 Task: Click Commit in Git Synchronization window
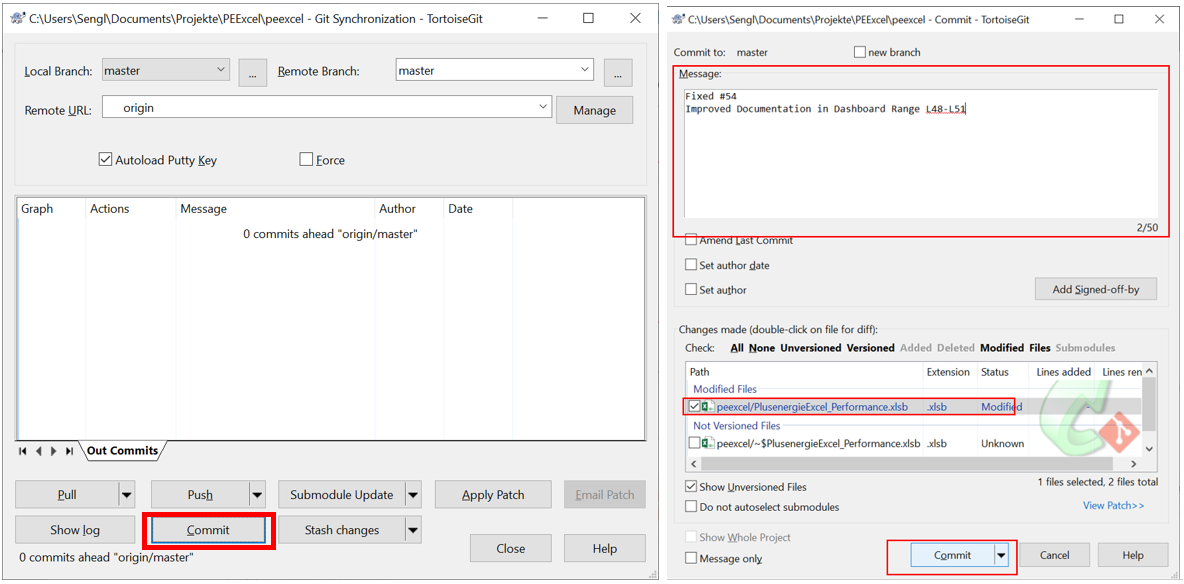[208, 530]
